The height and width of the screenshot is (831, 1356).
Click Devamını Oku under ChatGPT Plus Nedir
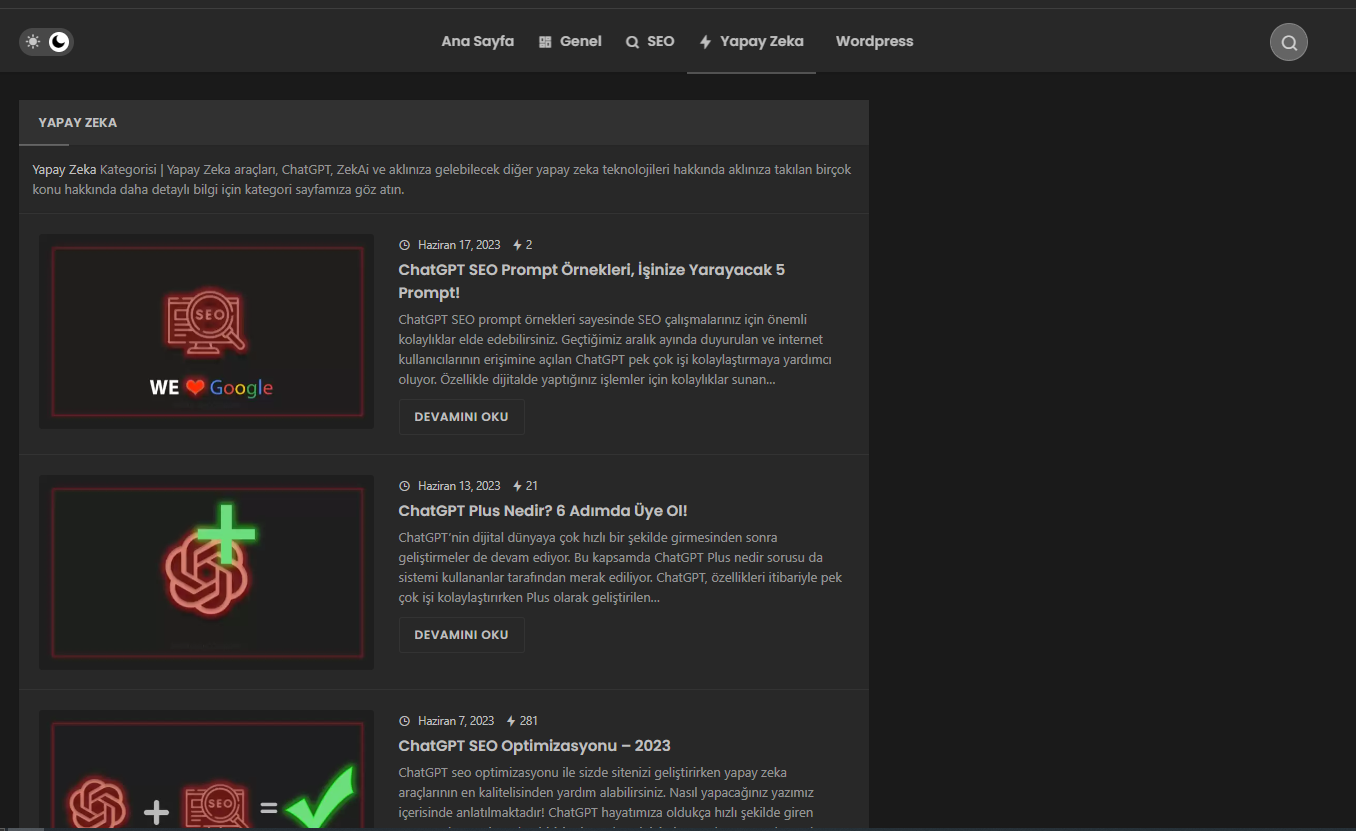tap(462, 635)
